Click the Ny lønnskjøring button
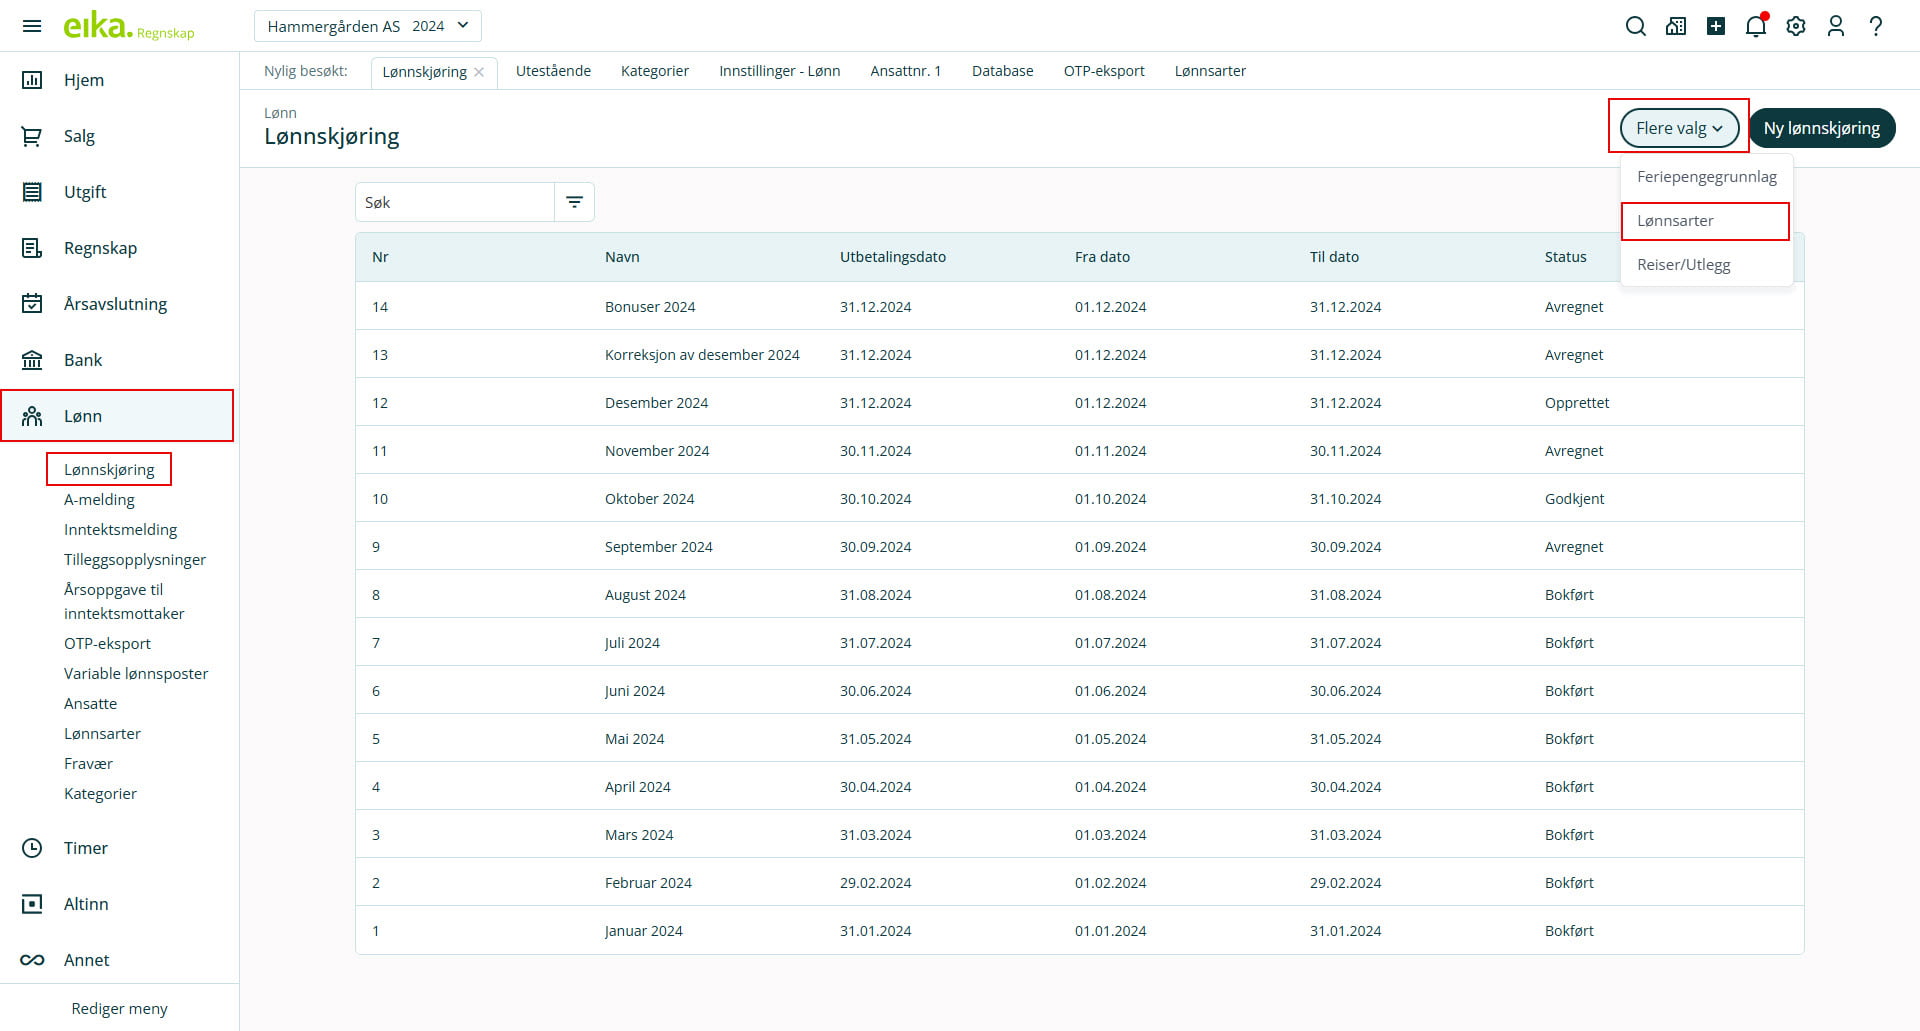Viewport: 1920px width, 1031px height. pyautogui.click(x=1822, y=128)
